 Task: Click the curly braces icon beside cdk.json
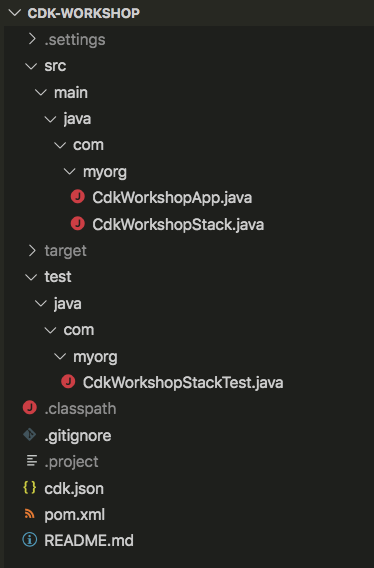(30, 488)
